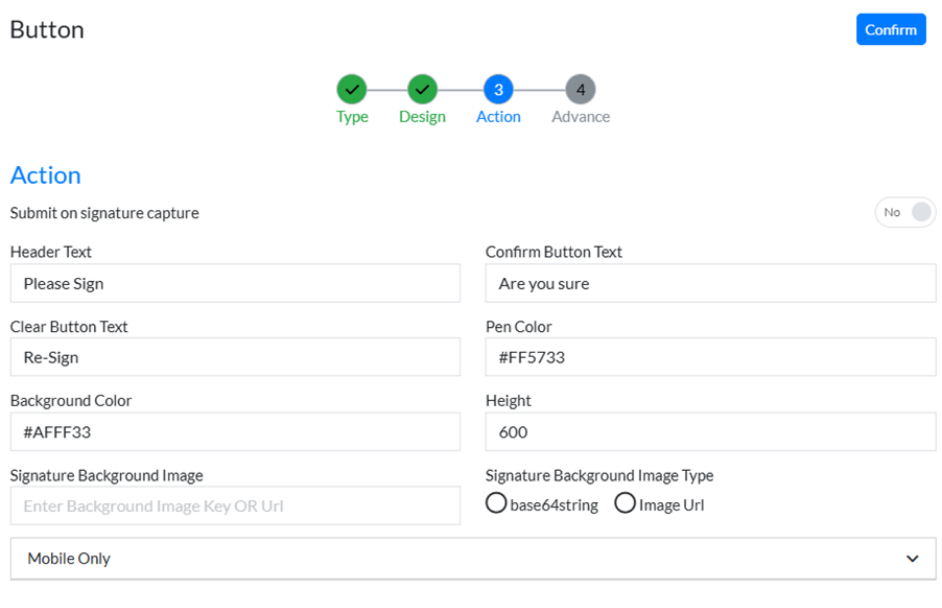
Task: Select the base64string radio option
Action: [x=496, y=504]
